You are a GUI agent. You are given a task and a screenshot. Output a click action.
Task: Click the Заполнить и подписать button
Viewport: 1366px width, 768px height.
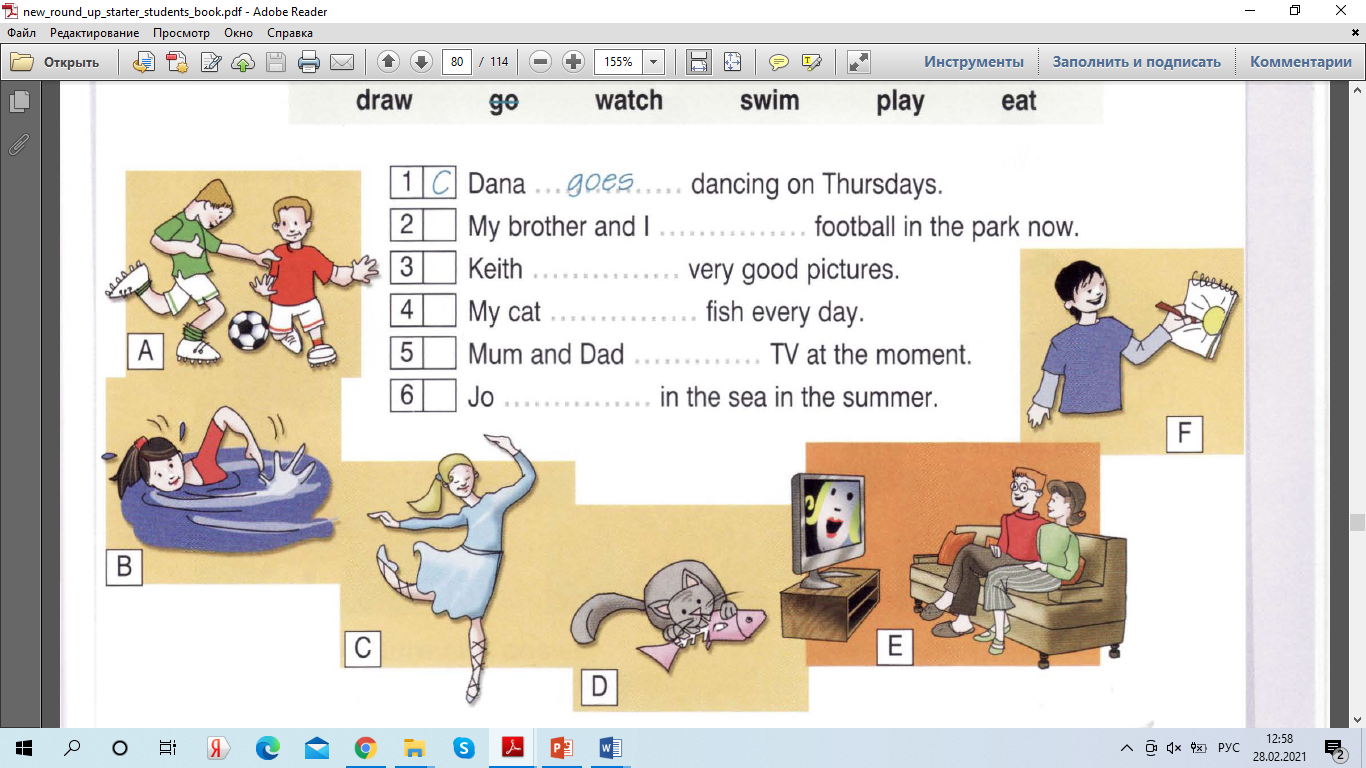pyautogui.click(x=1136, y=62)
